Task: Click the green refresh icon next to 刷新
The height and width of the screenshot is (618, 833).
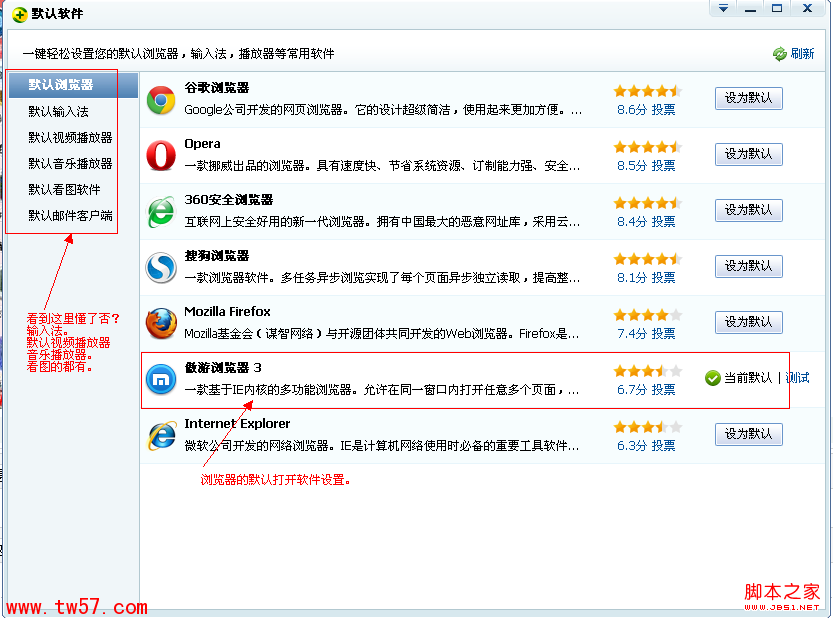Action: point(779,54)
